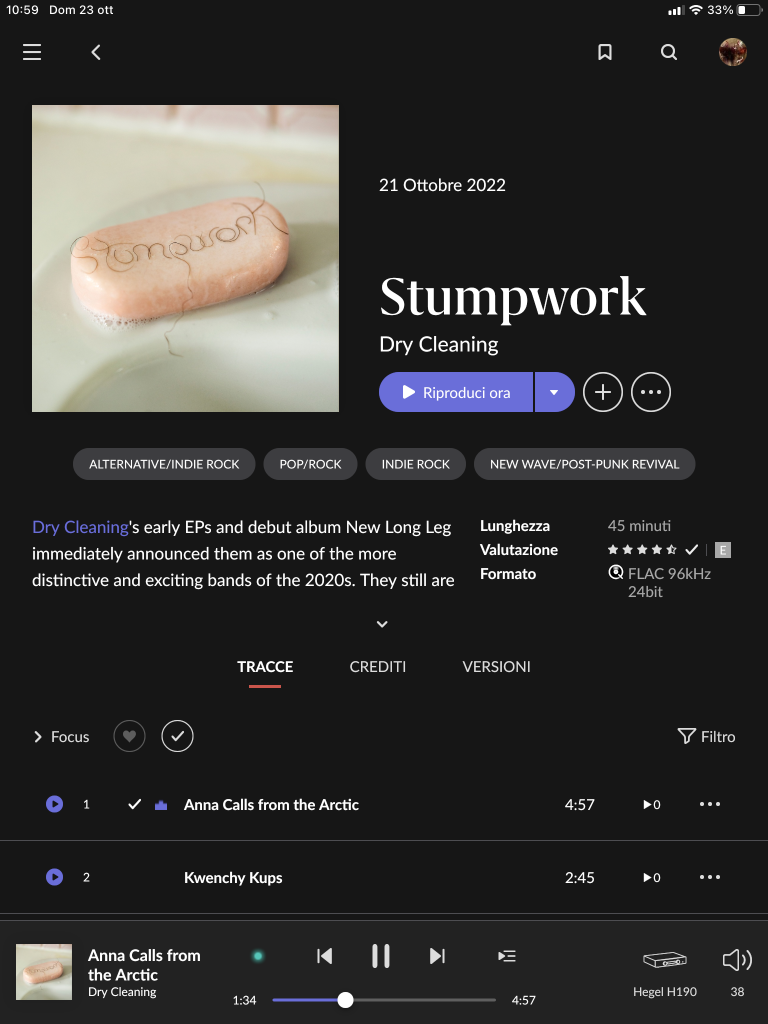Click the playback progress slider knob

(x=345, y=1000)
